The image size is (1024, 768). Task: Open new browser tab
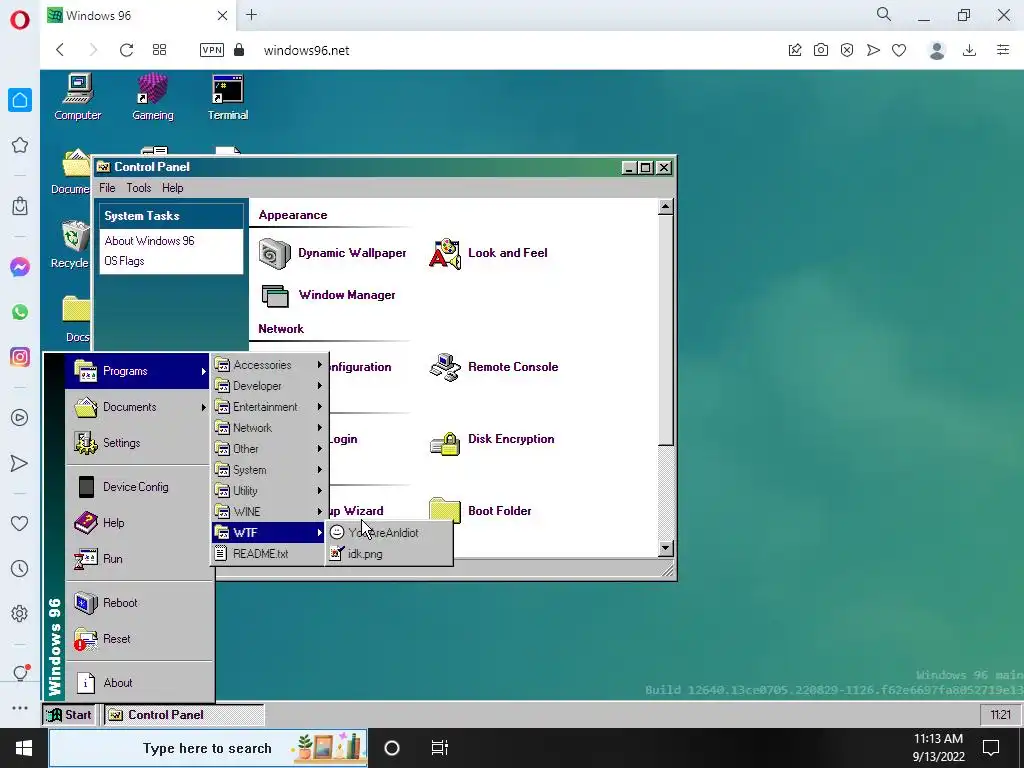click(251, 15)
